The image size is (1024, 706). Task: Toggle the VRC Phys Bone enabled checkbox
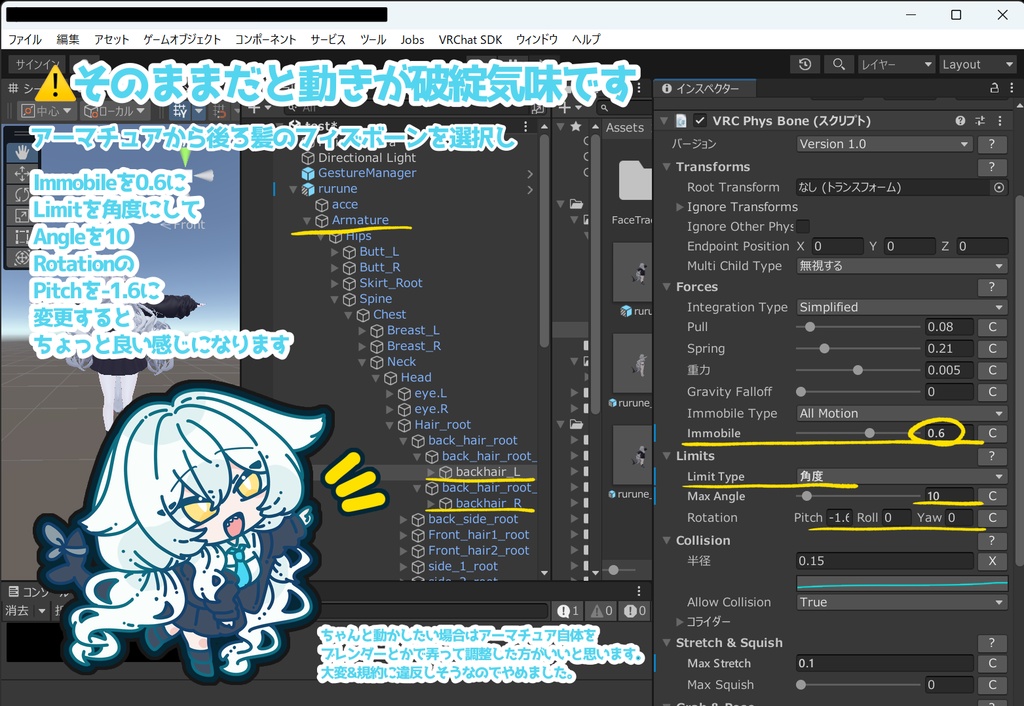click(700, 121)
